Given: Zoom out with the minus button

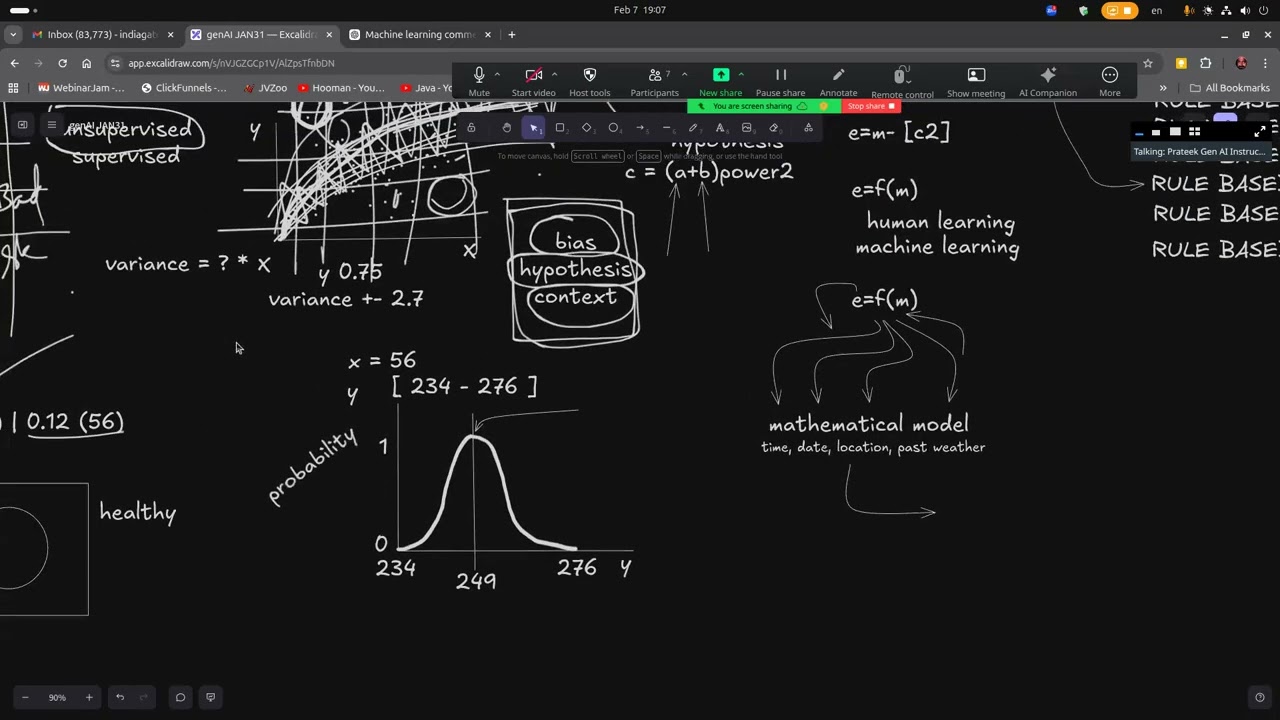Looking at the screenshot, I should pyautogui.click(x=25, y=697).
